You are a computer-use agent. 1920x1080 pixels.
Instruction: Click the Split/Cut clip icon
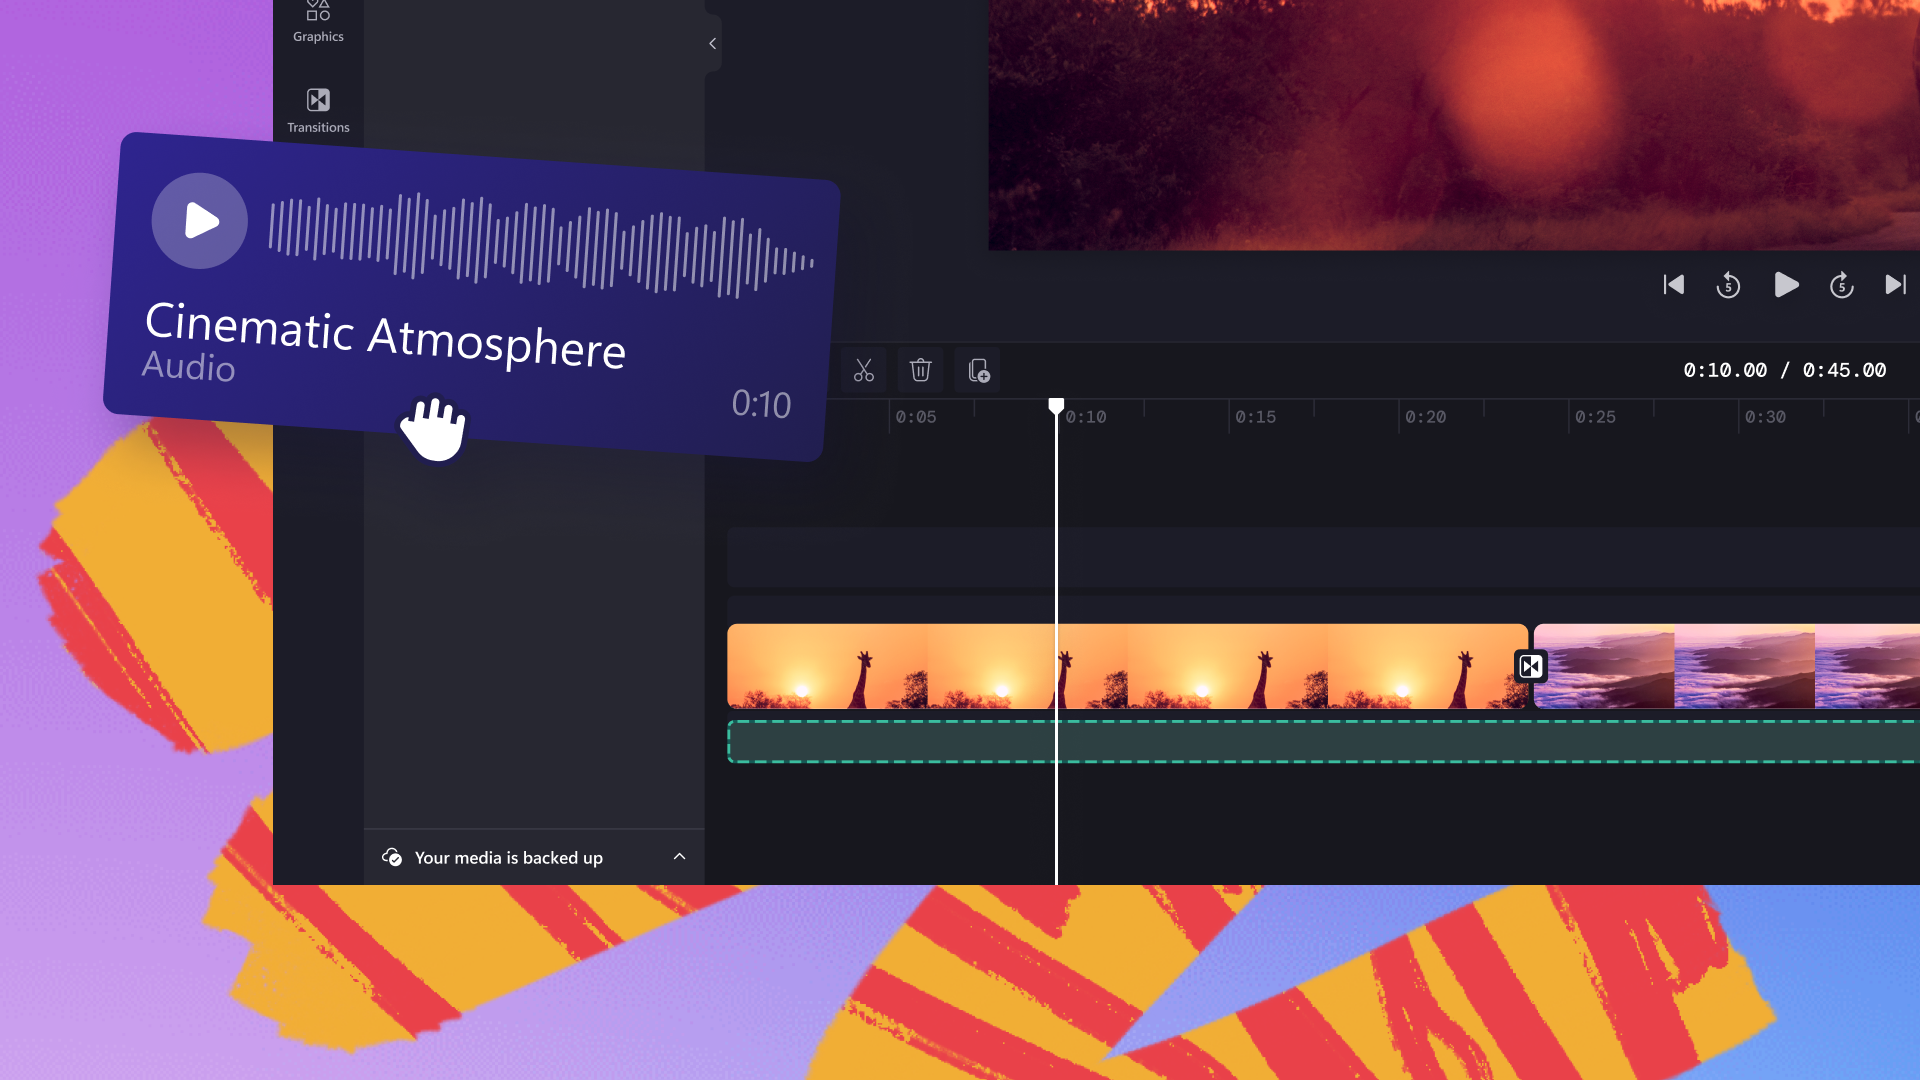864,369
